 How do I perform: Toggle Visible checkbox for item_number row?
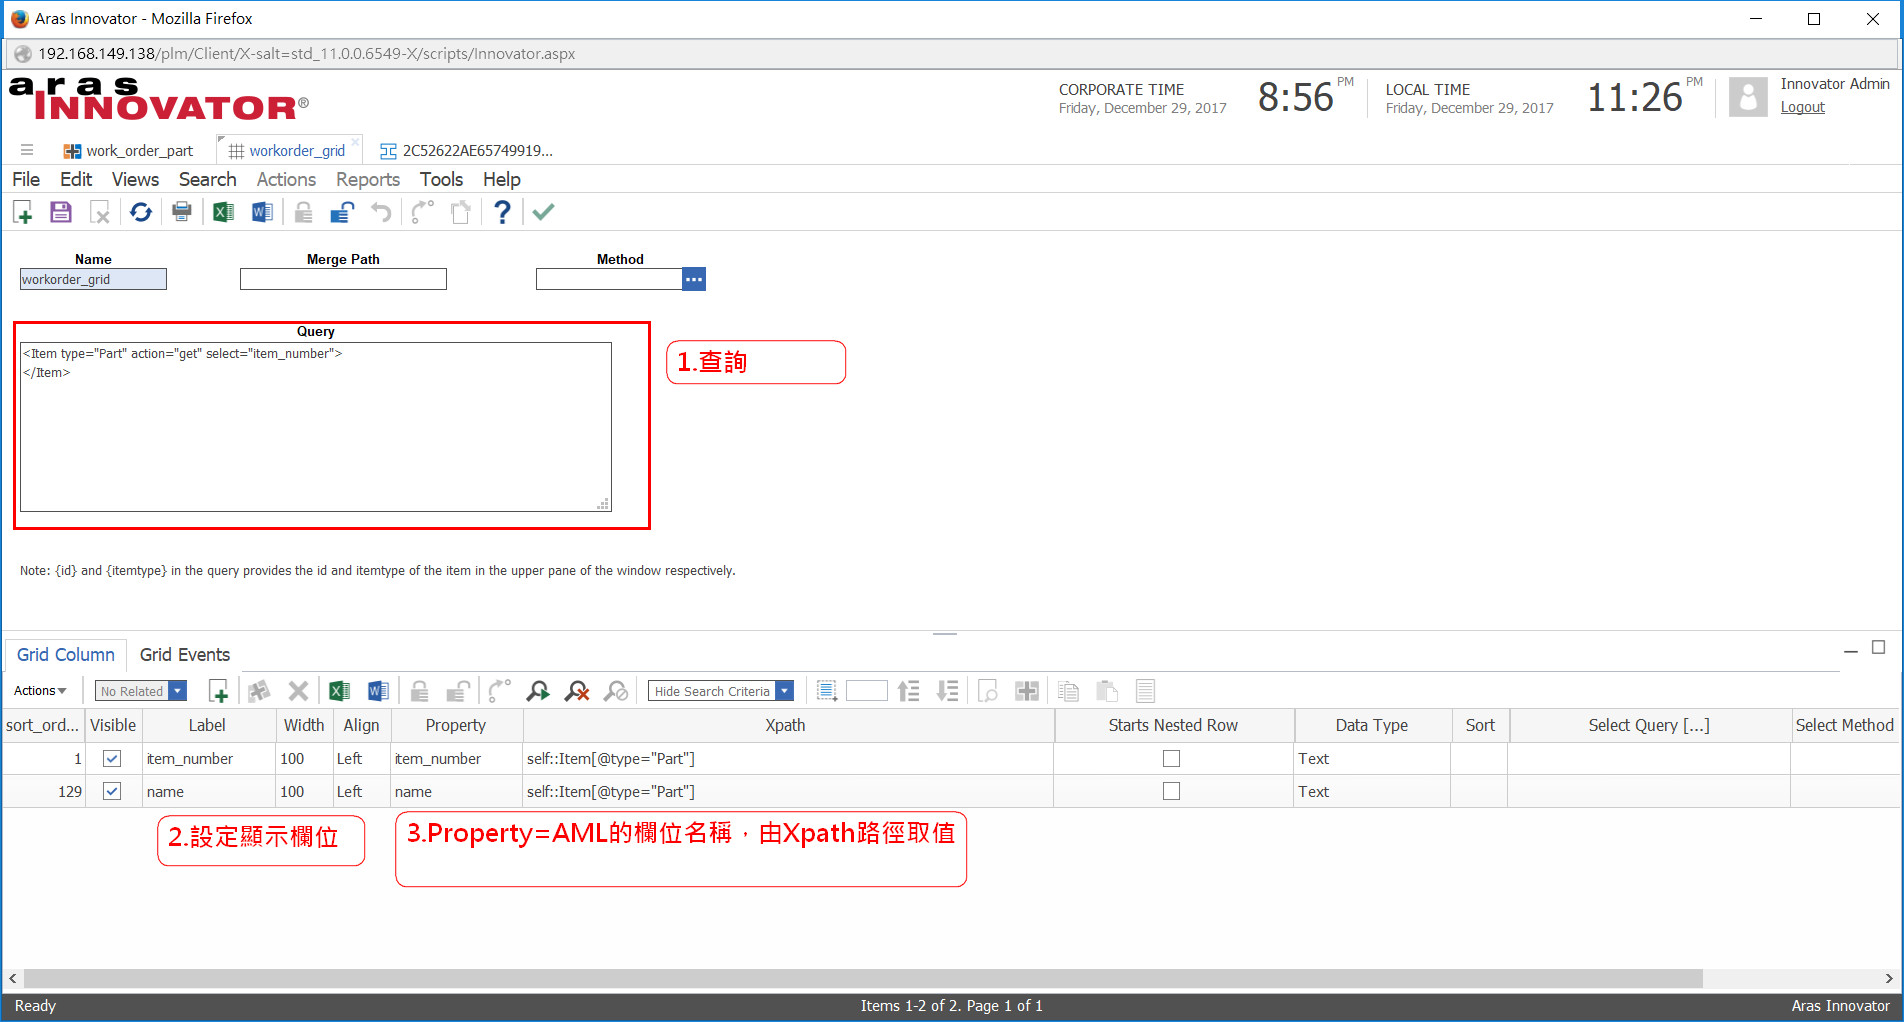pyautogui.click(x=112, y=759)
